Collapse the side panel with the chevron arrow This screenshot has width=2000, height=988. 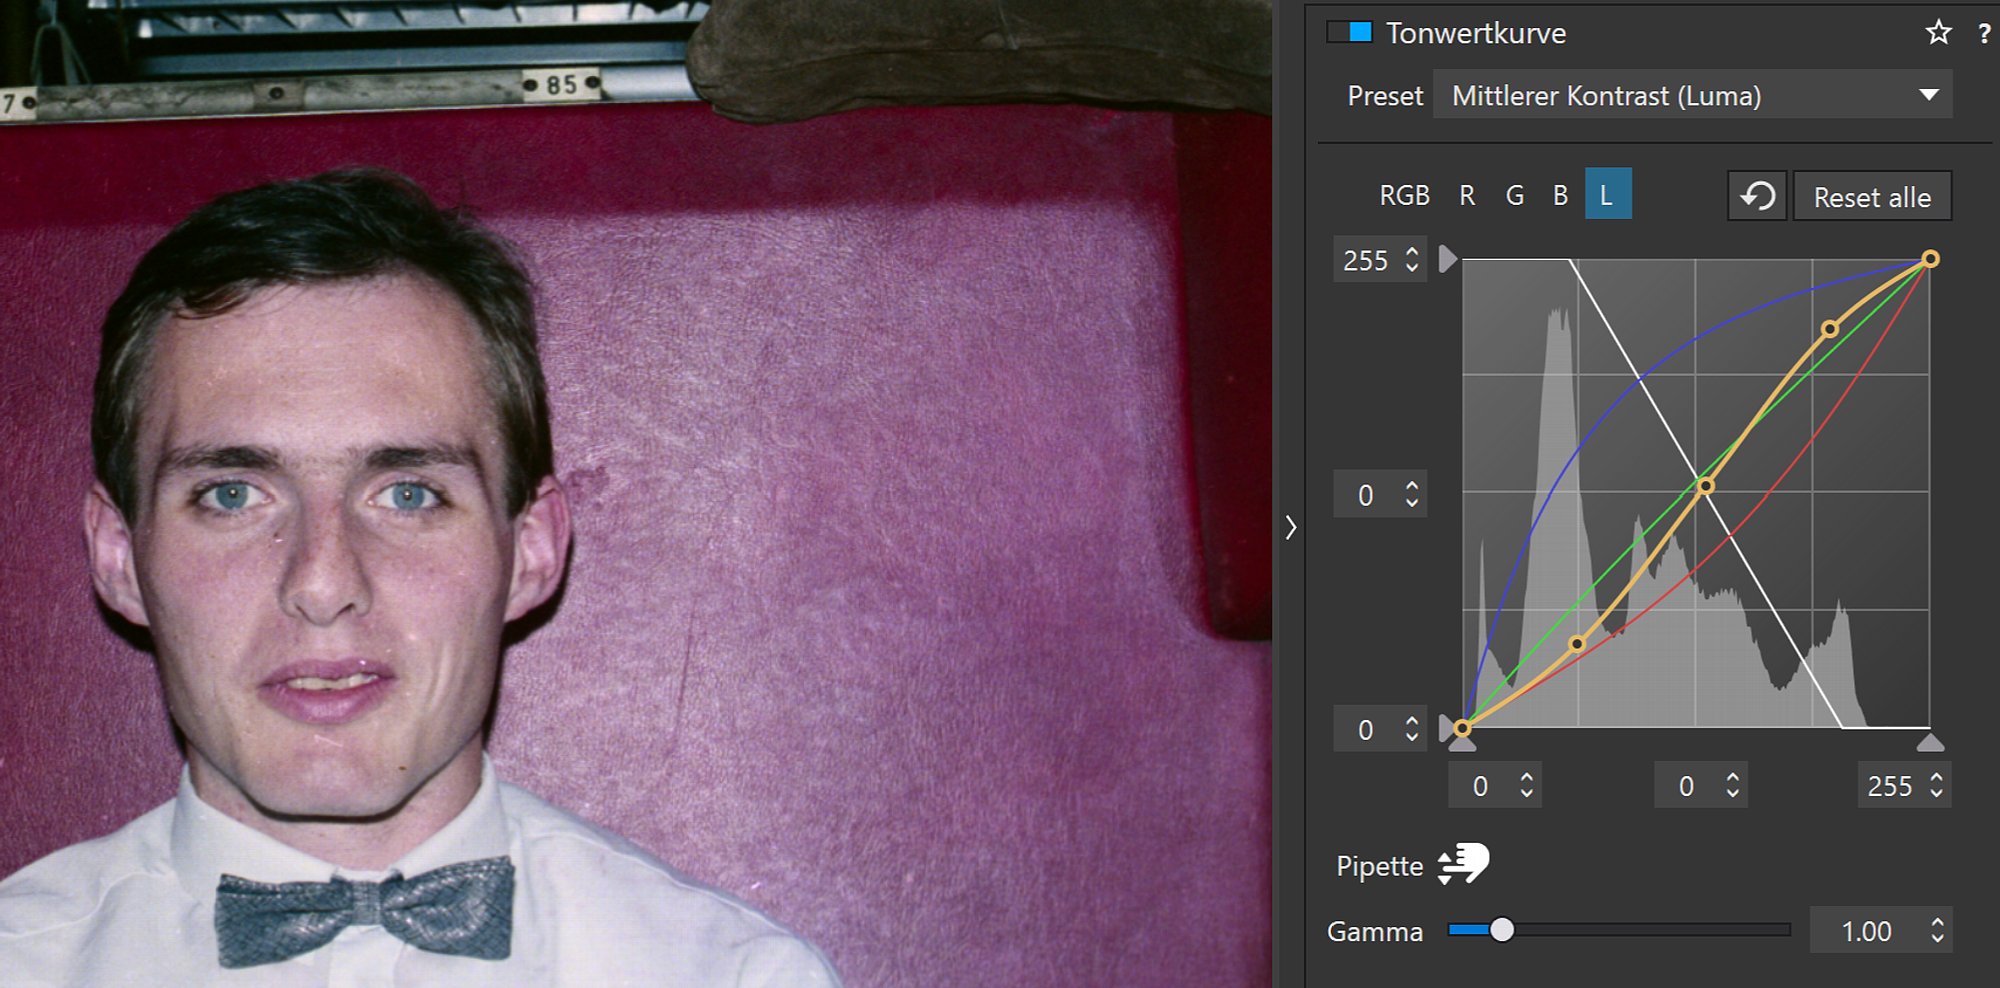tap(1291, 527)
